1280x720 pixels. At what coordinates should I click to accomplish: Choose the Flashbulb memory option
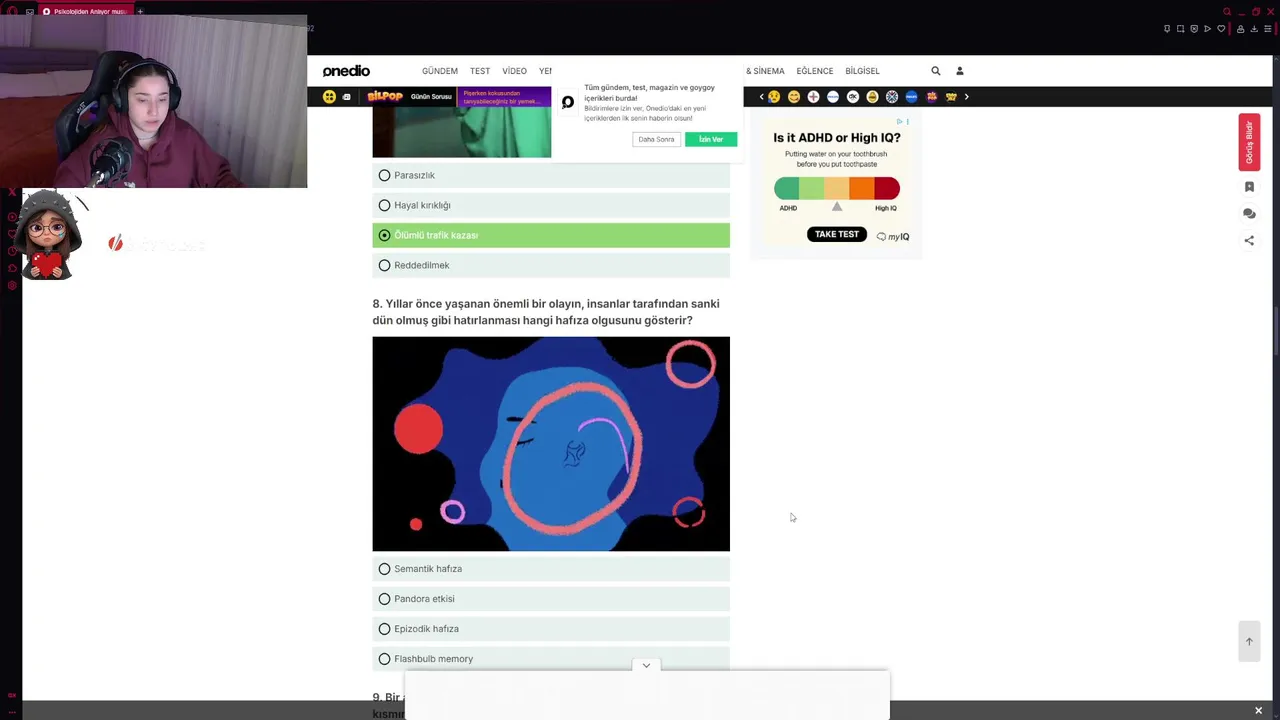tap(551, 659)
